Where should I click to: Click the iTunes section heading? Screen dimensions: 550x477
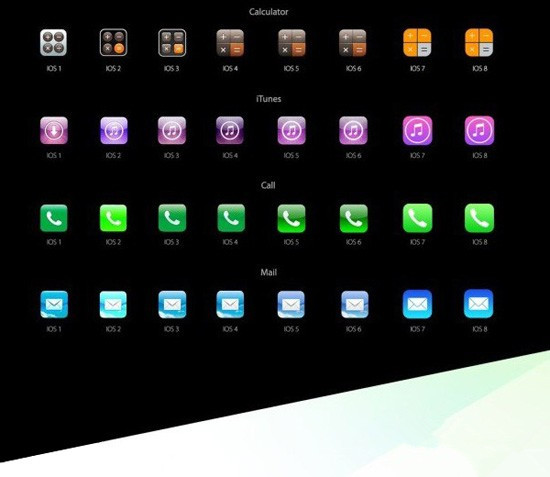click(269, 99)
